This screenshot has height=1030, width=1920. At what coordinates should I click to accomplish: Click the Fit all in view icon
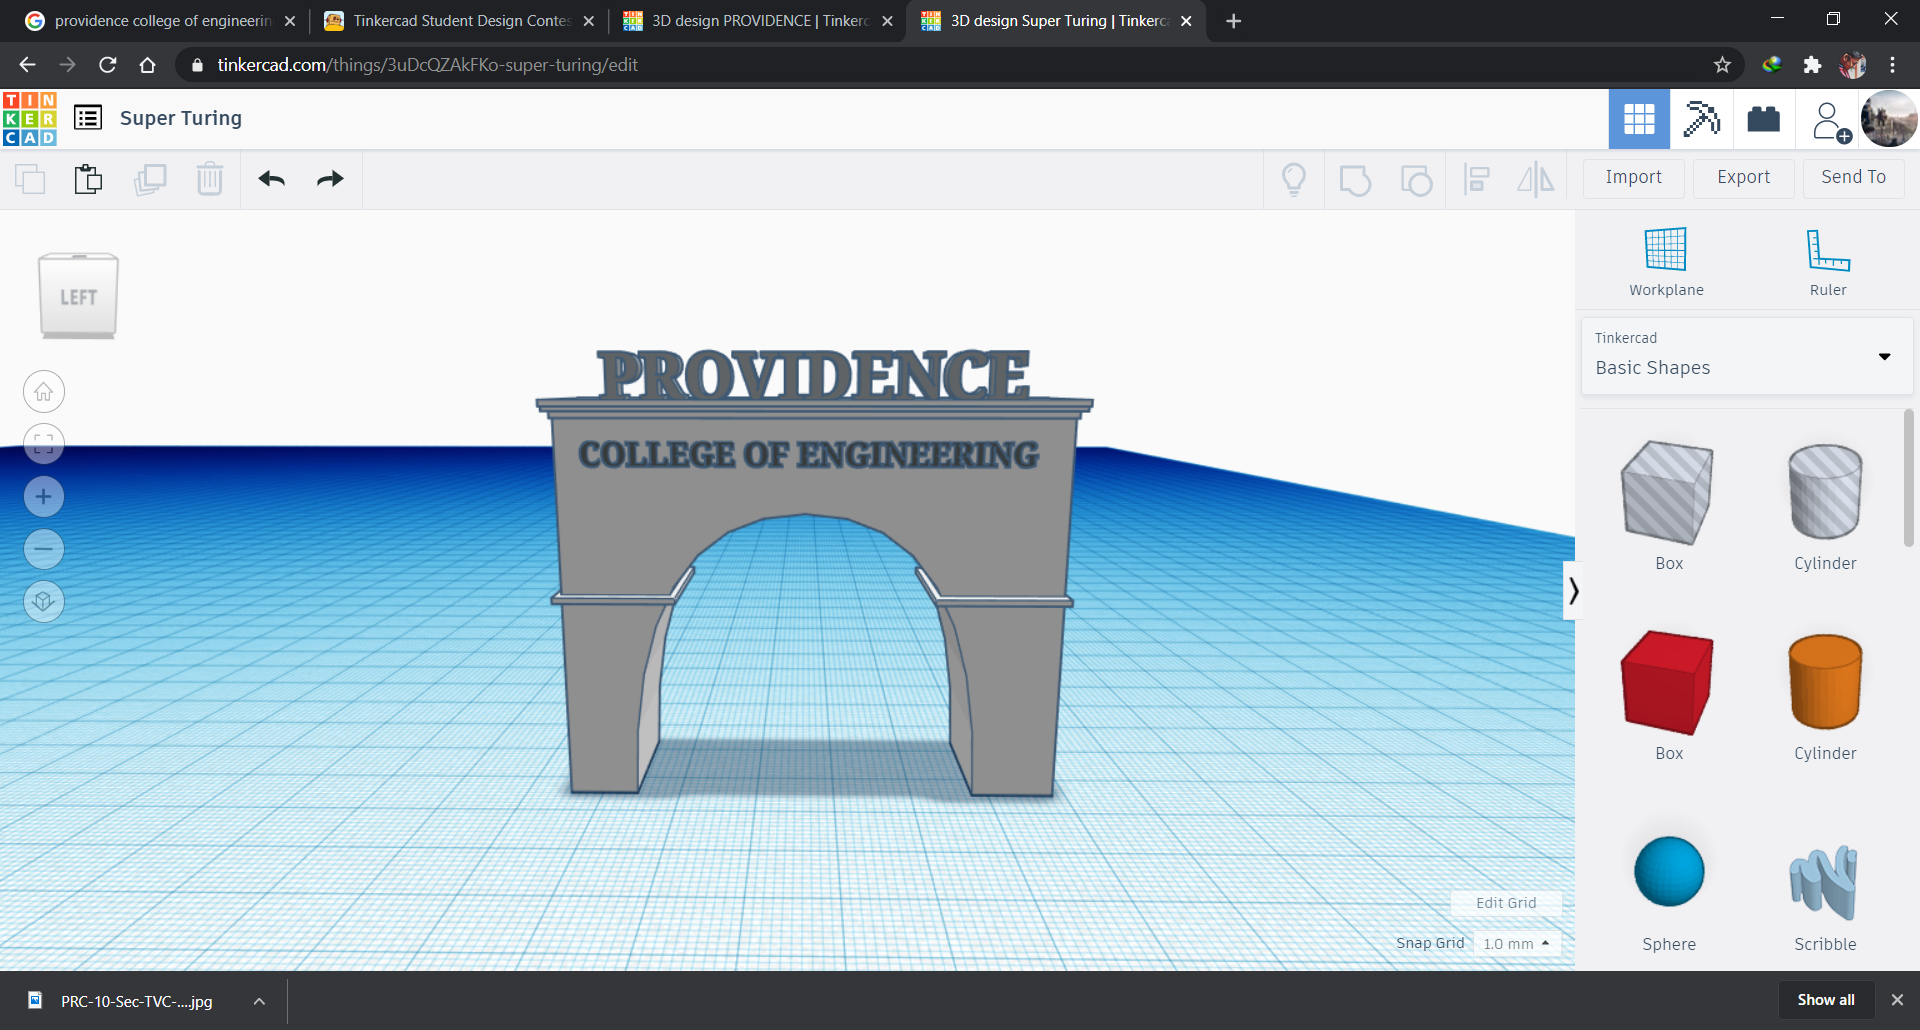(x=44, y=444)
